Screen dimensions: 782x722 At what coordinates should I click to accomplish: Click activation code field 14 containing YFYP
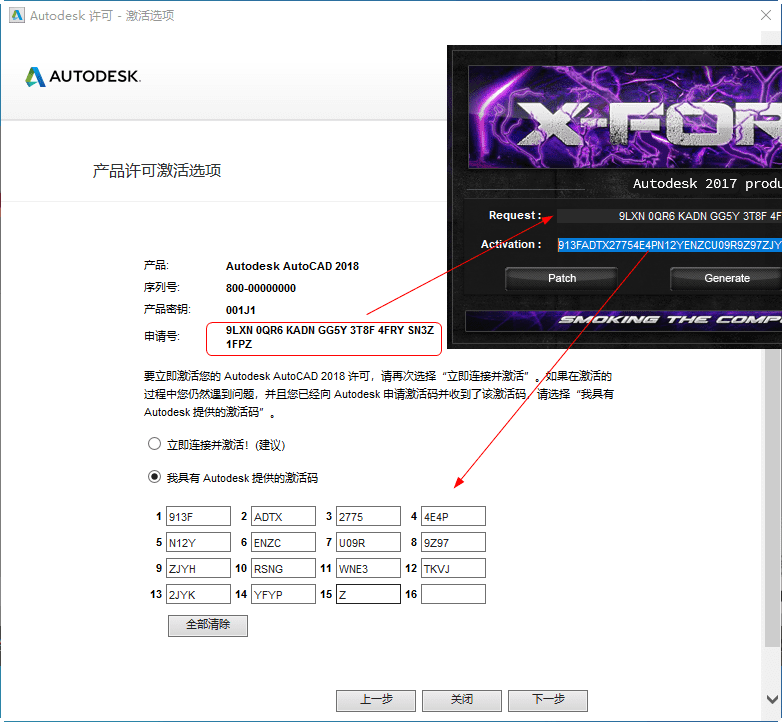pyautogui.click(x=283, y=594)
